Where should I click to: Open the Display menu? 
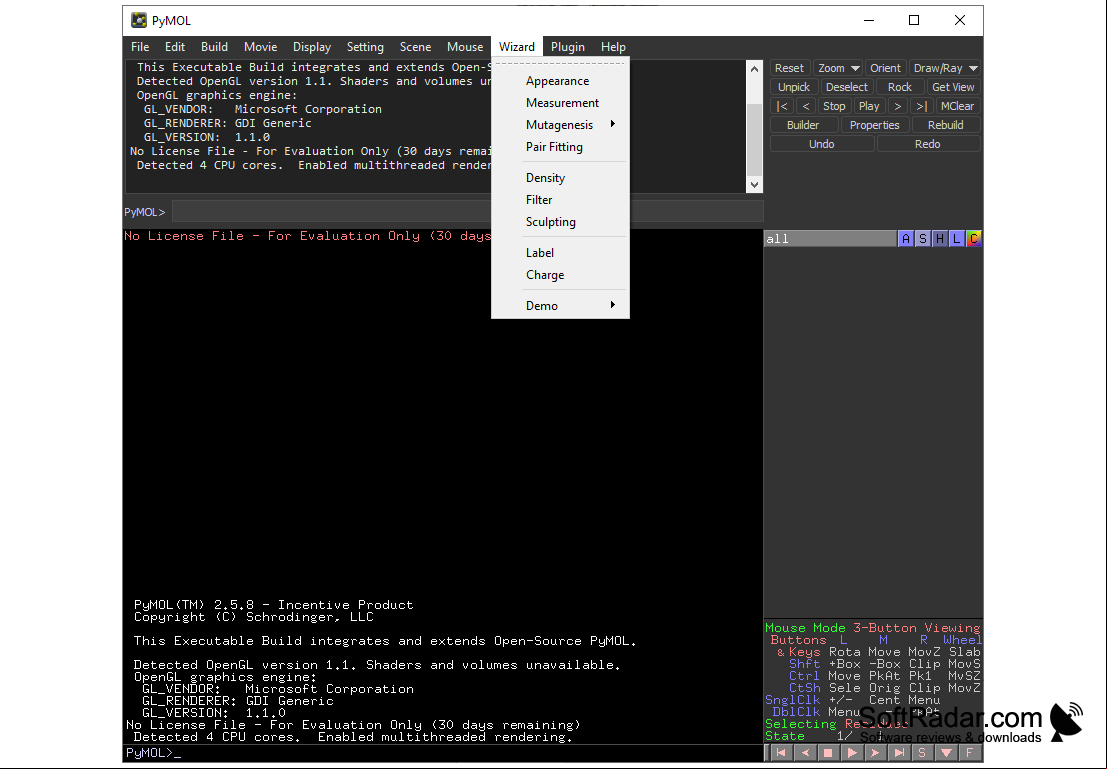pyautogui.click(x=312, y=47)
